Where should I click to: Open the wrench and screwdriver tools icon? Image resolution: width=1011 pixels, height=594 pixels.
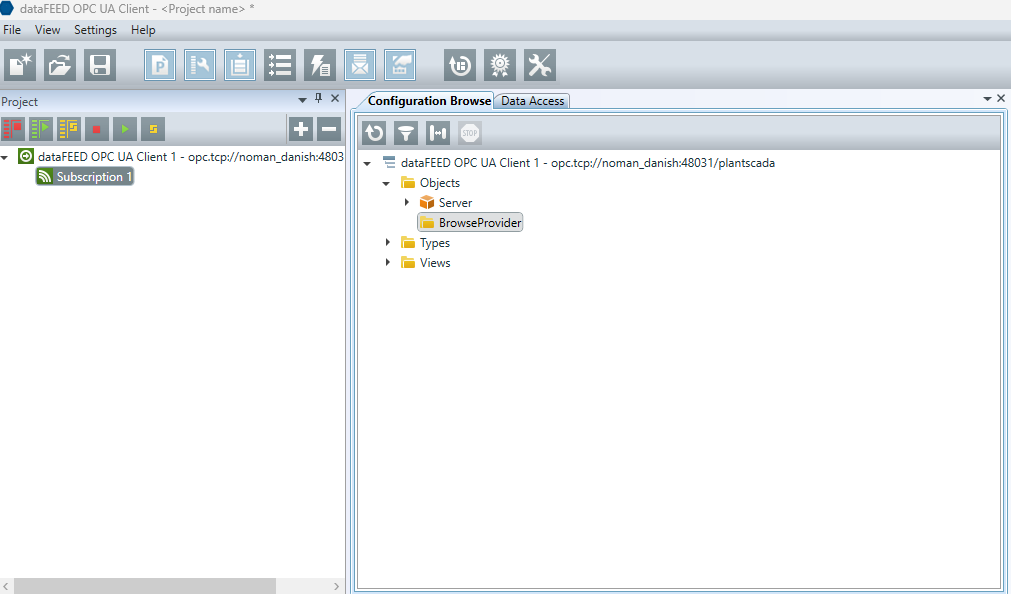point(540,66)
